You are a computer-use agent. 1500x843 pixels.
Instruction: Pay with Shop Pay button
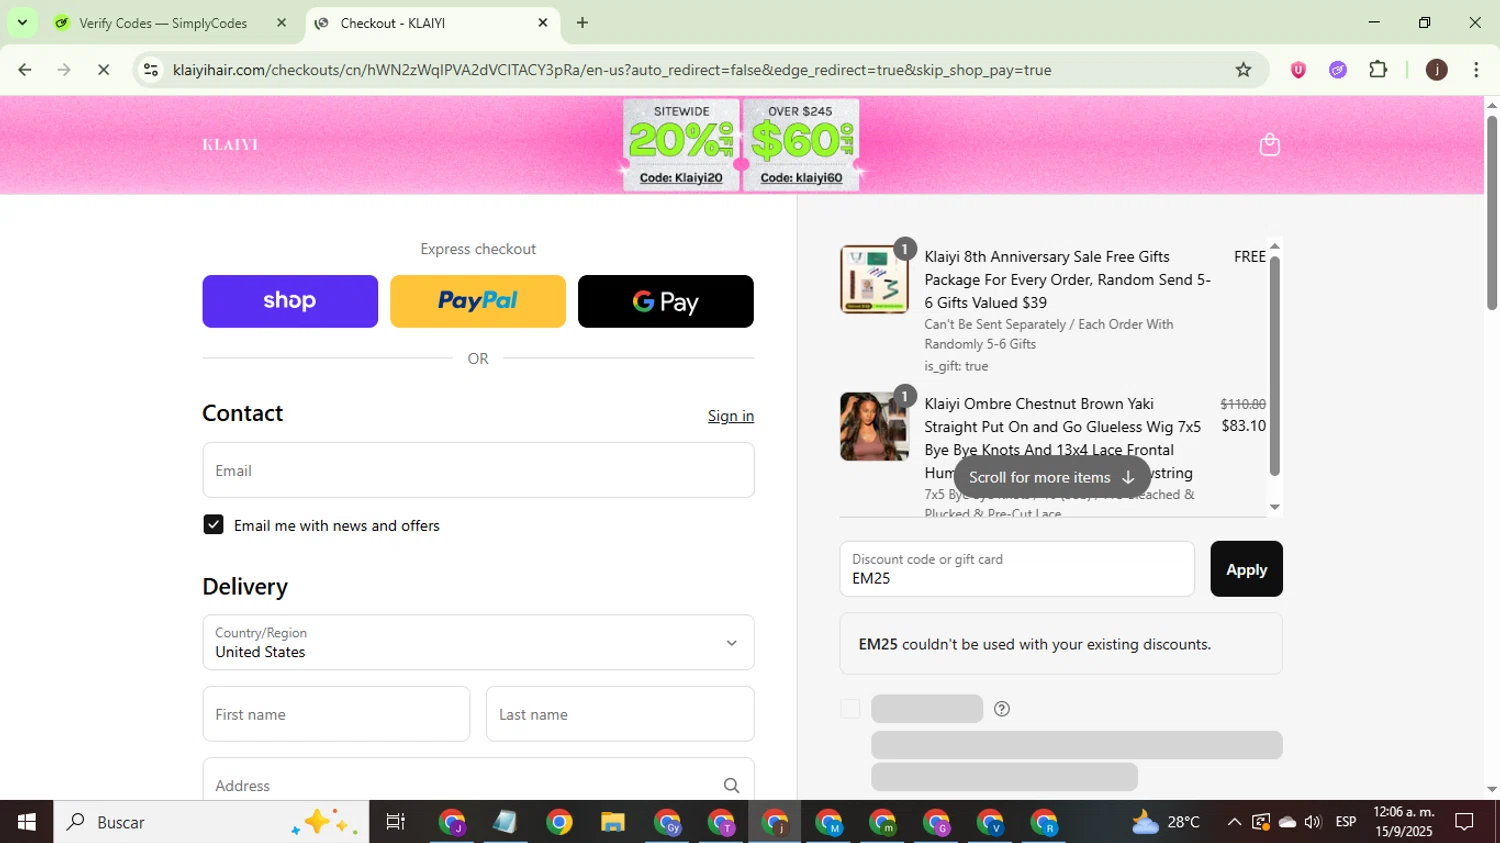290,301
